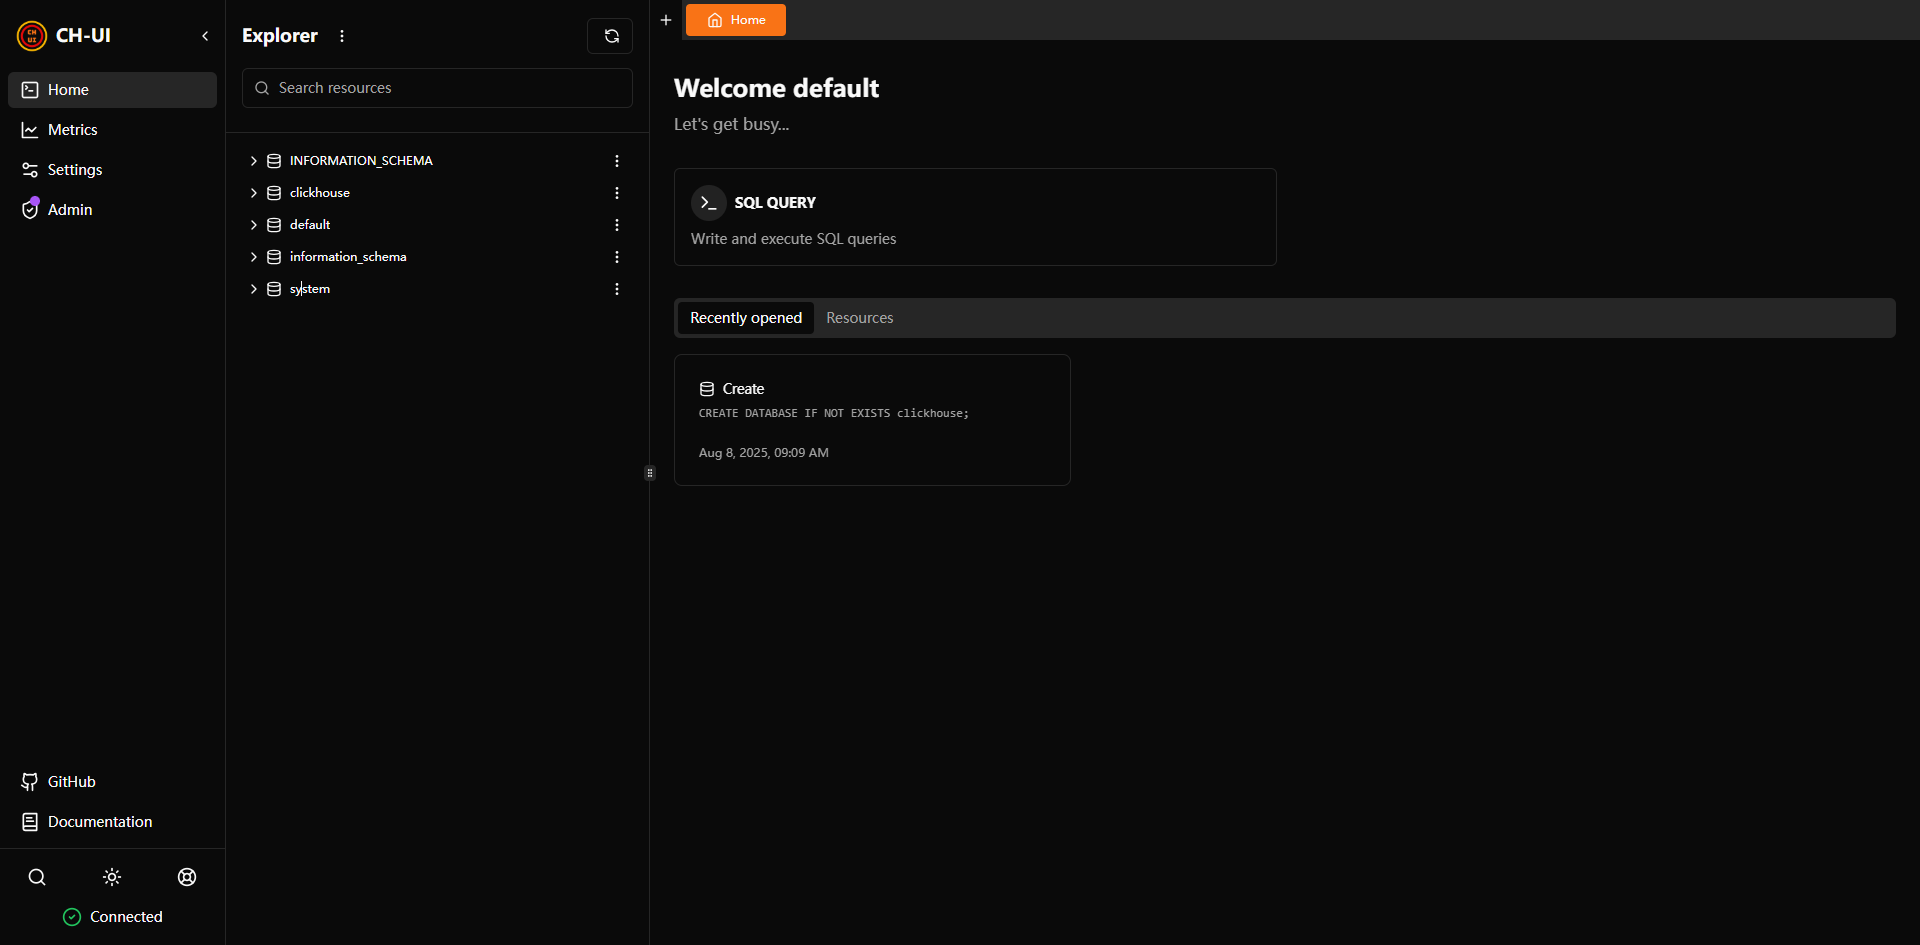Click the system database icon
Screen dimensions: 1920x945
click(274, 289)
